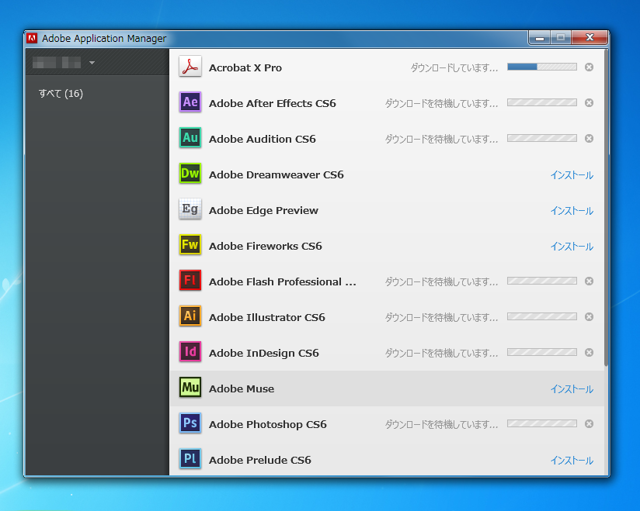Image resolution: width=640 pixels, height=511 pixels.
Task: Cancel the Audition CS6 queued download
Action: pyautogui.click(x=589, y=138)
